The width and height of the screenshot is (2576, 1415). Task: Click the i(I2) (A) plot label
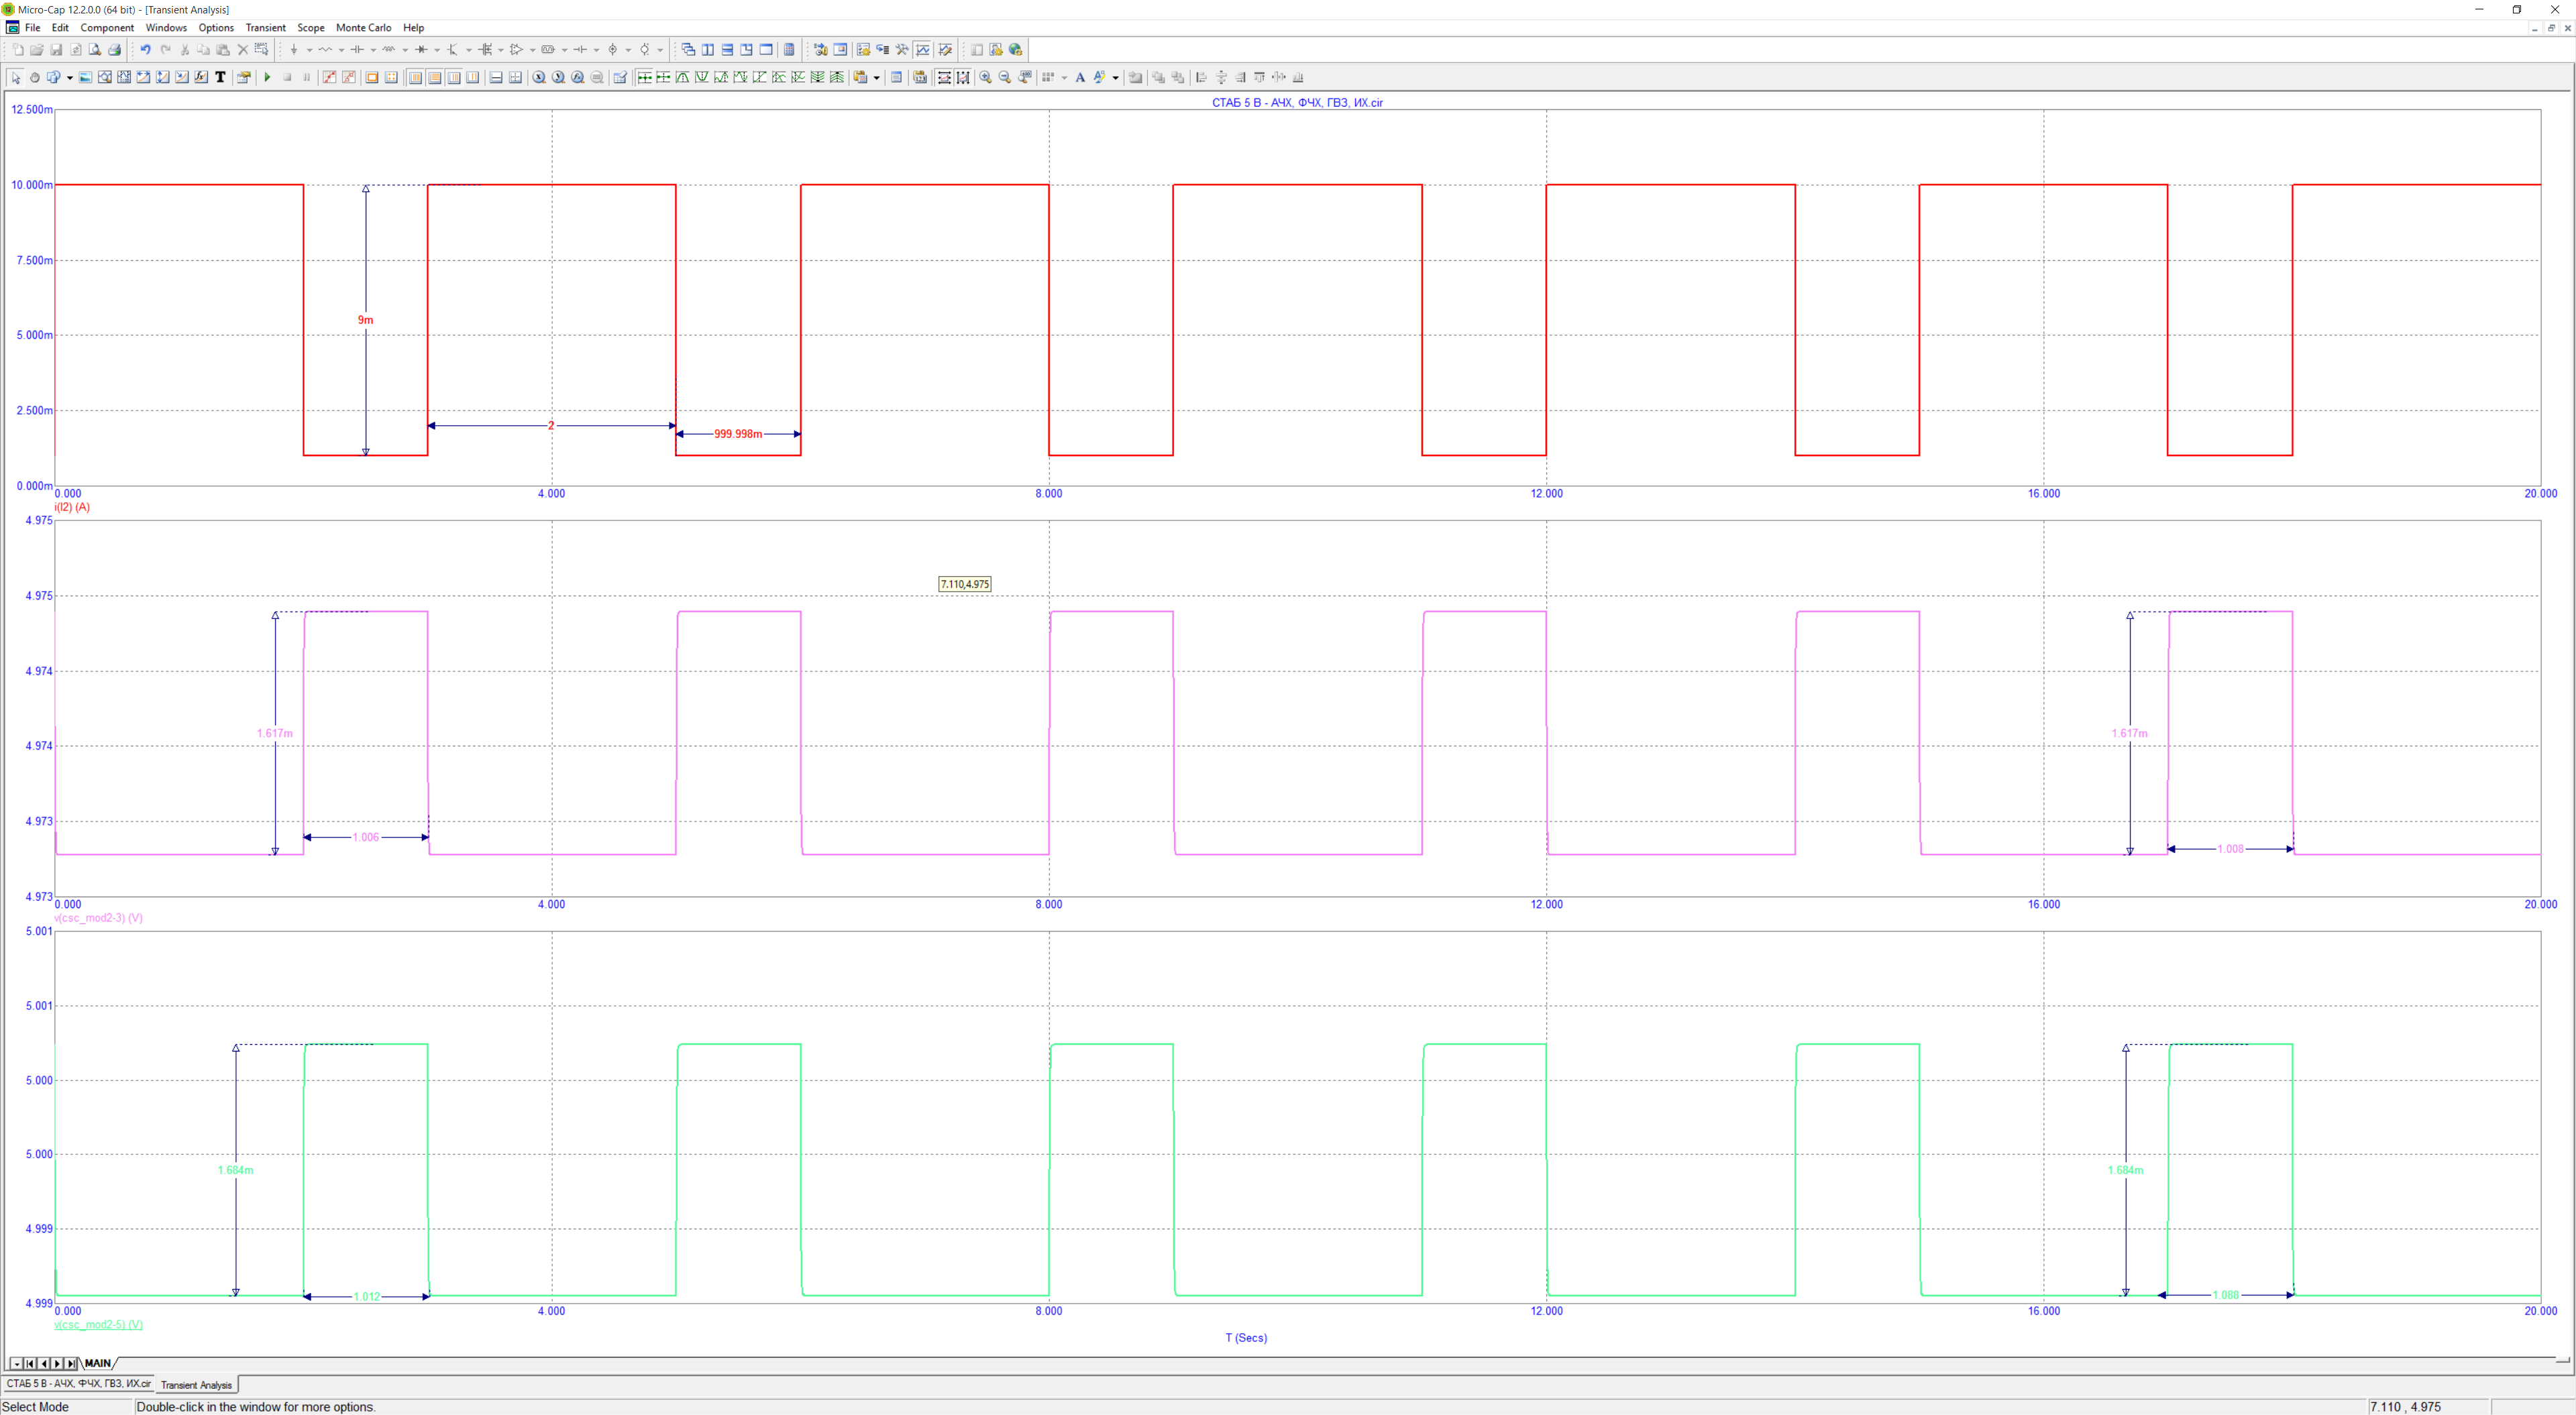tap(72, 507)
